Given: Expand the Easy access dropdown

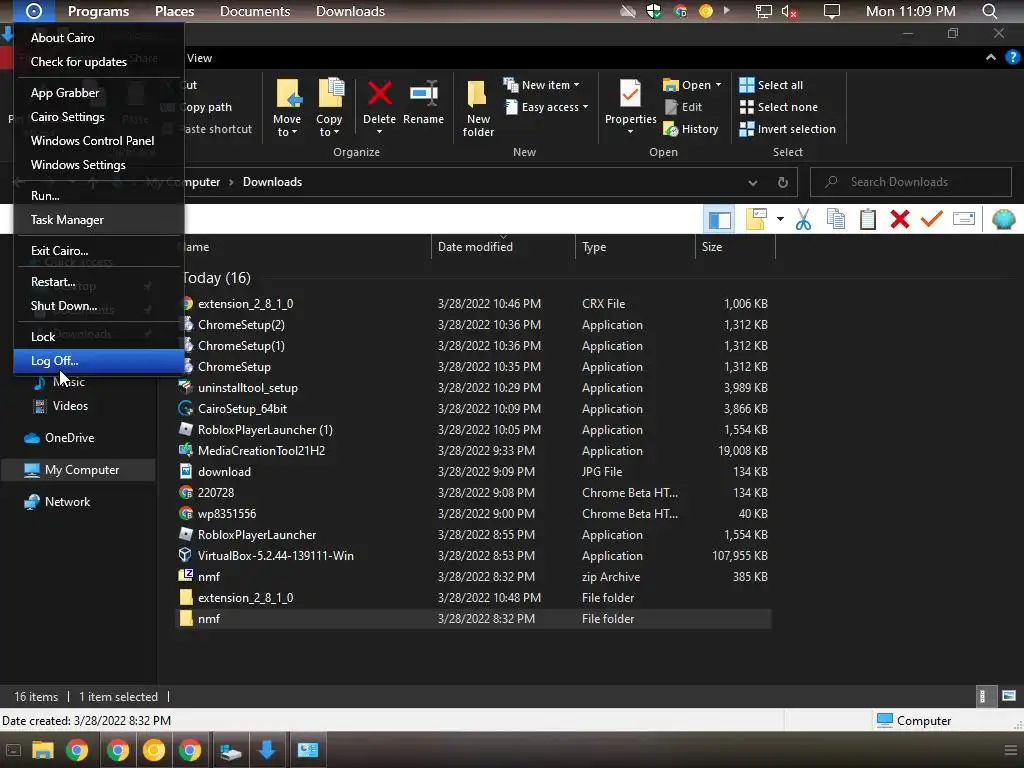Looking at the screenshot, I should [x=585, y=107].
